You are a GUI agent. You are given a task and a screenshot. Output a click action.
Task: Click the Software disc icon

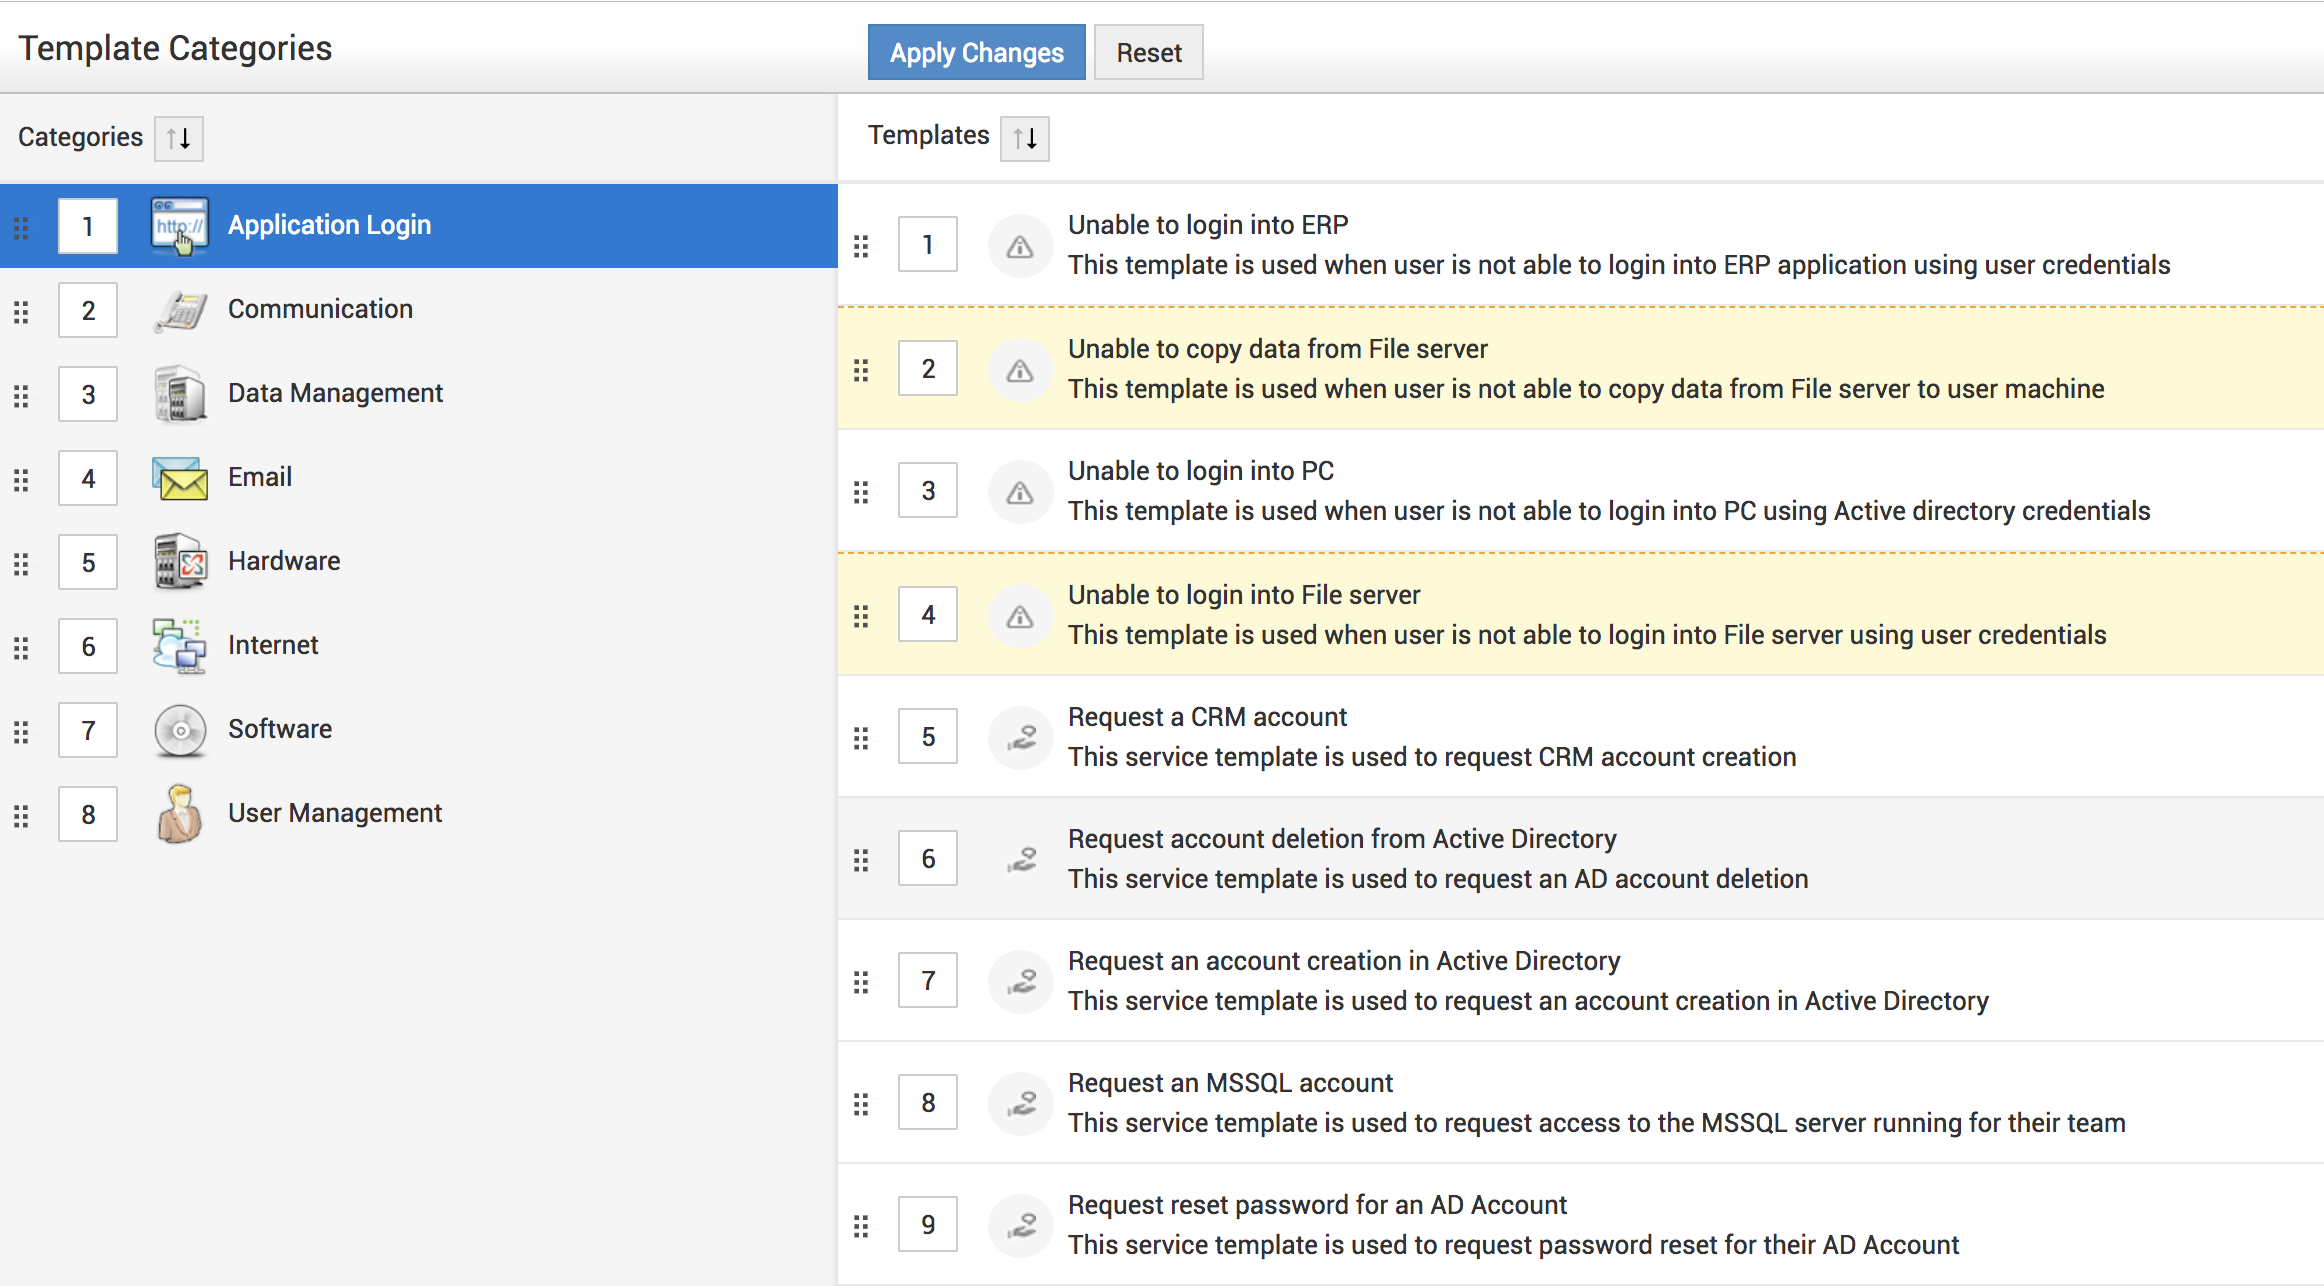pyautogui.click(x=180, y=730)
